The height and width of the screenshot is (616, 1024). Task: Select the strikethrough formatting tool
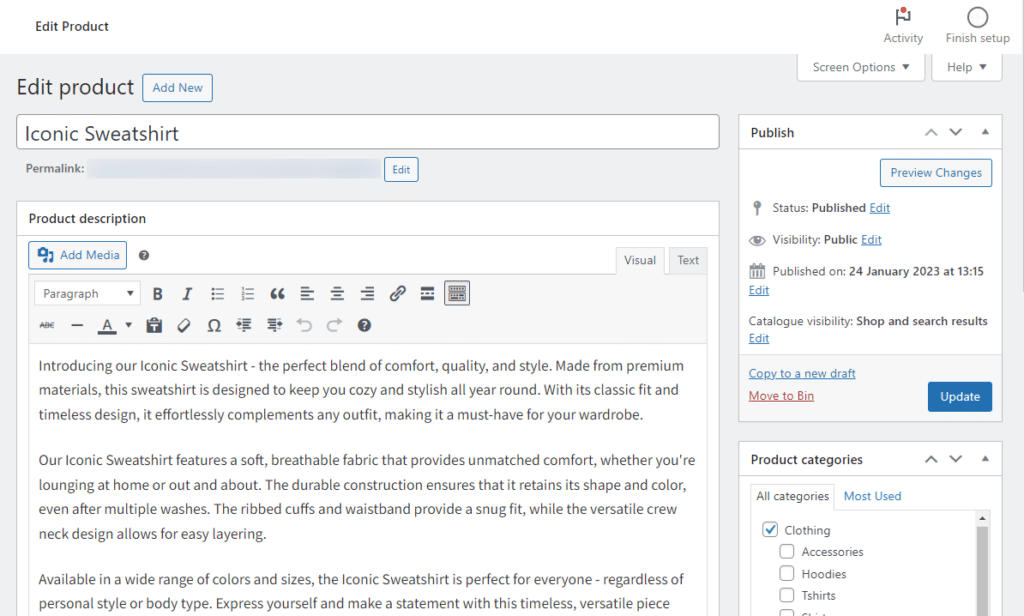click(x=45, y=325)
